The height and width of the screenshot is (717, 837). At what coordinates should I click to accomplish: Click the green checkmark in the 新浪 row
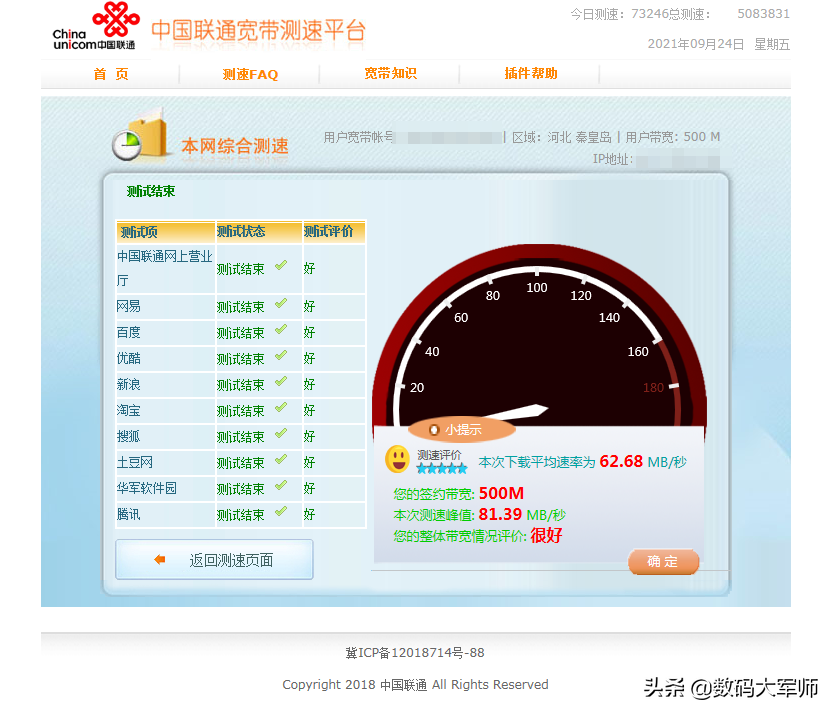coord(281,382)
